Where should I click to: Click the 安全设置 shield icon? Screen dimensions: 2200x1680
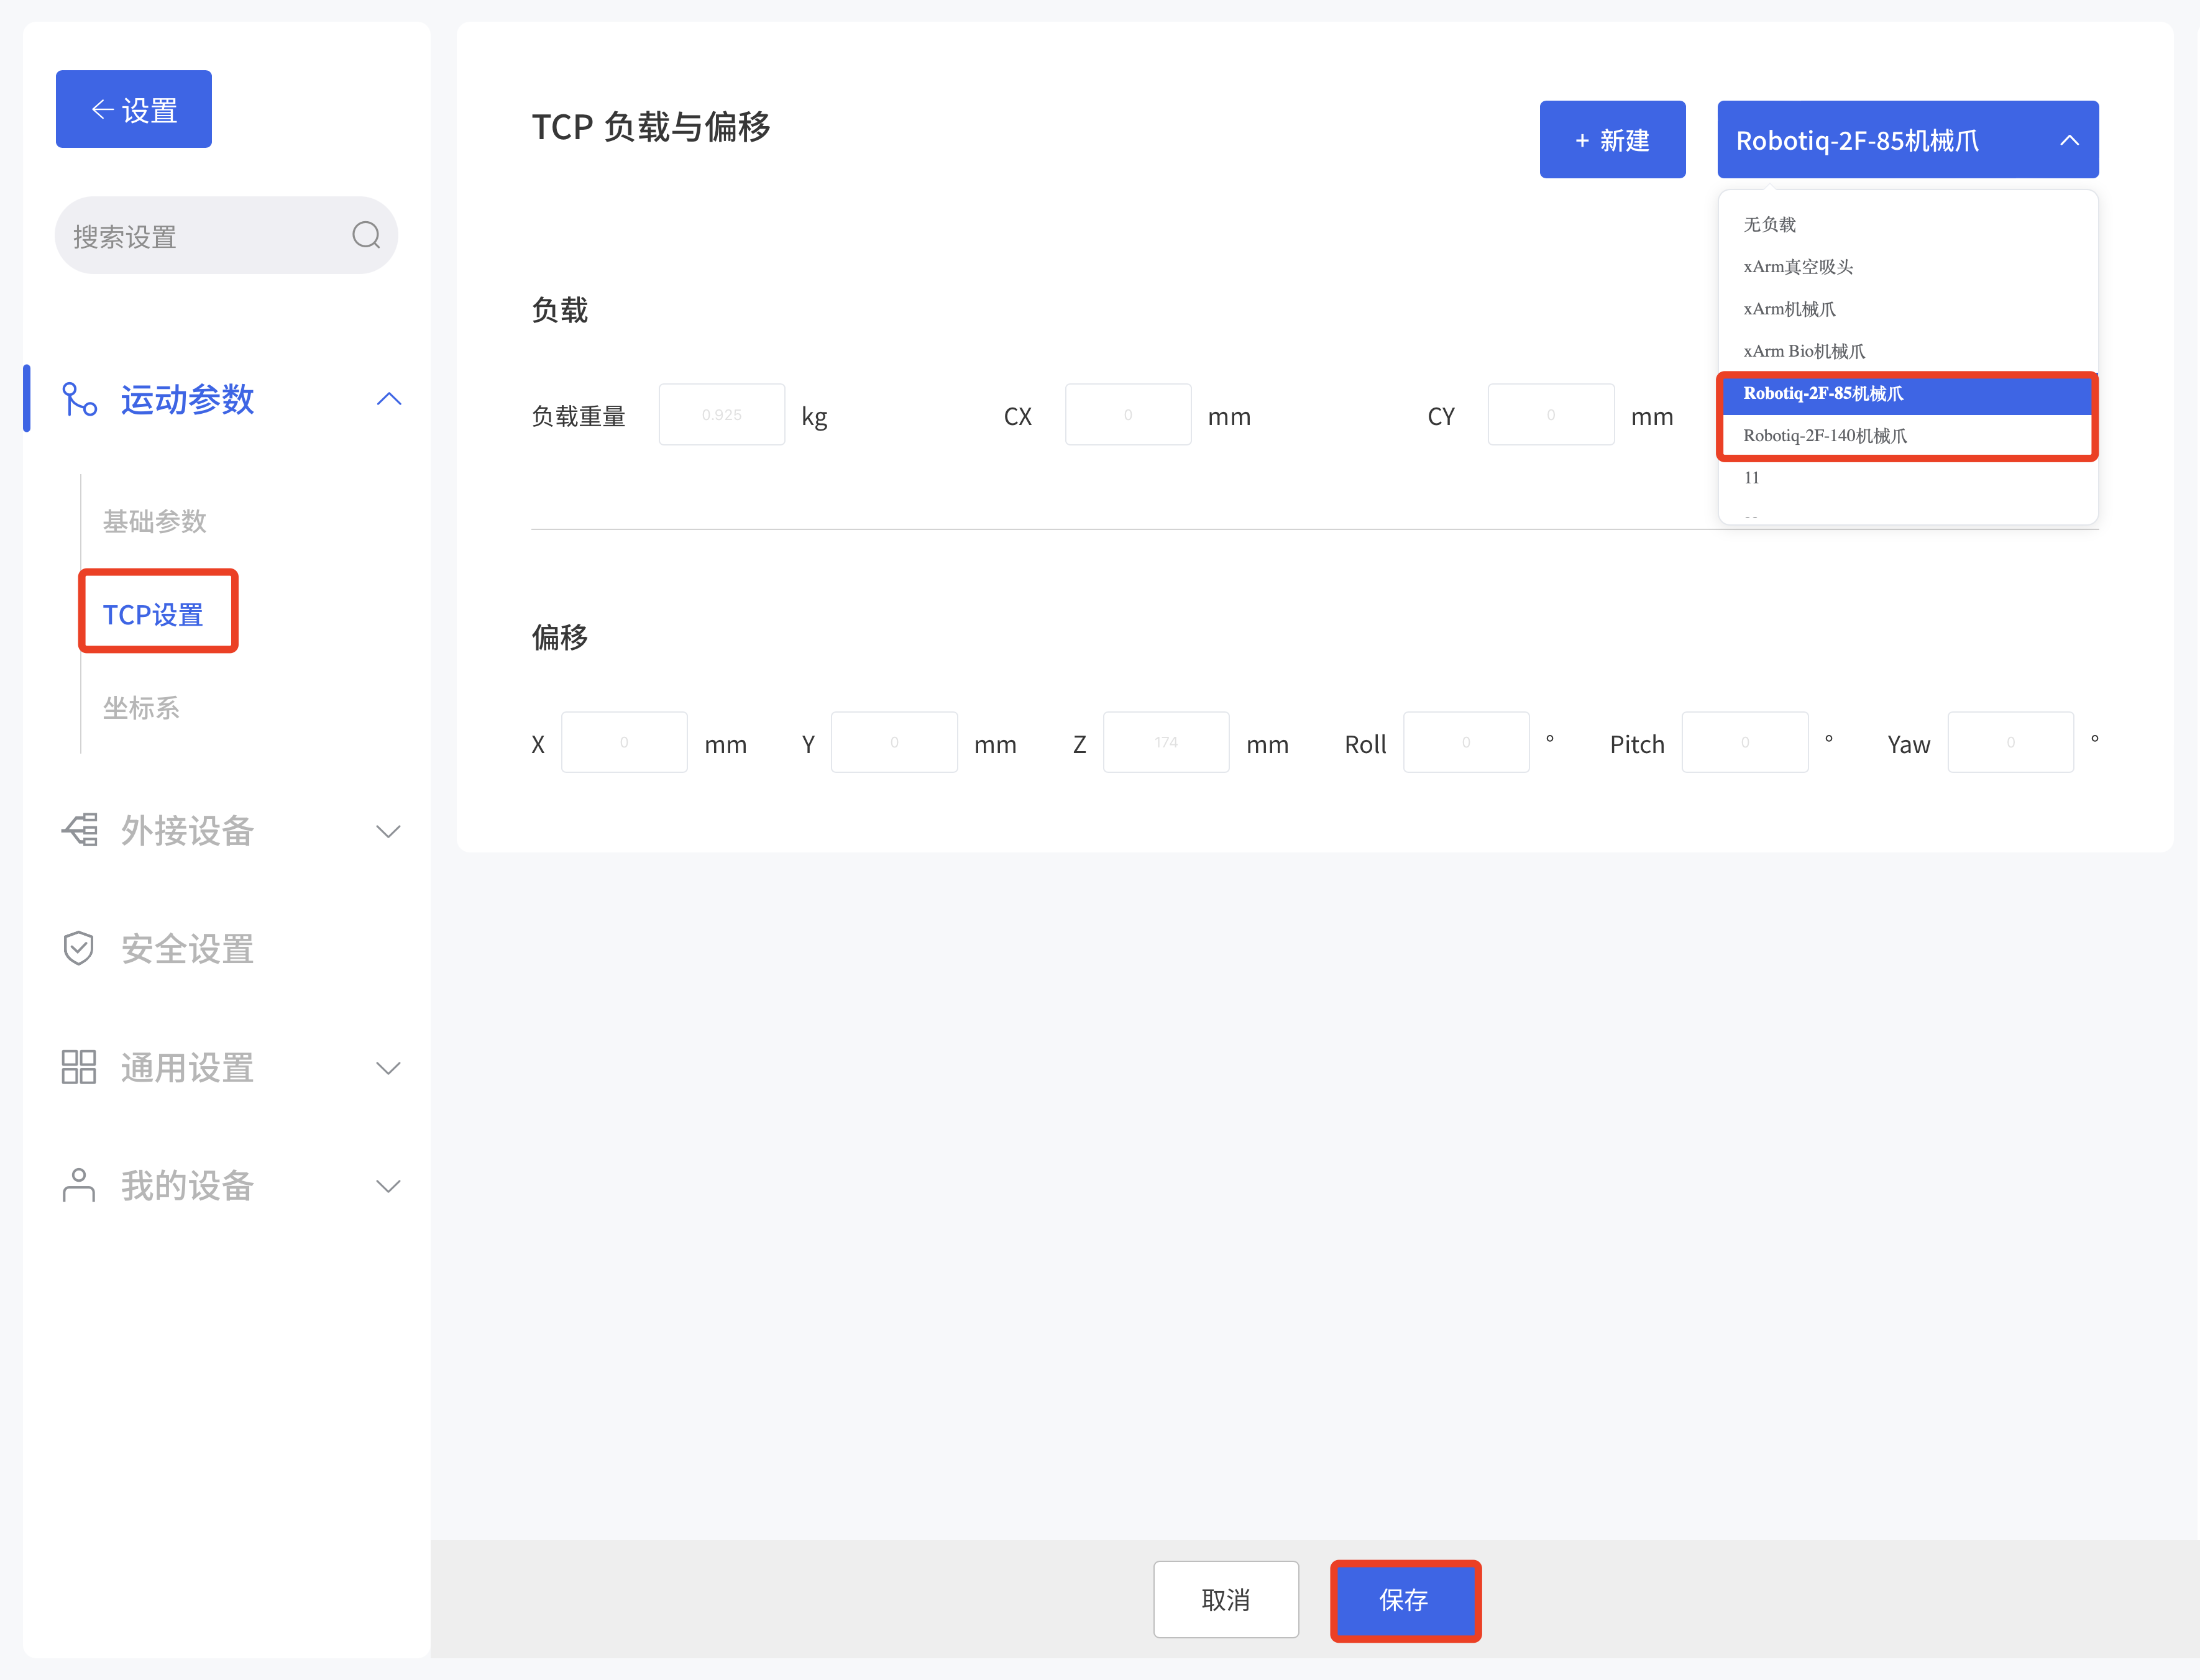78,948
